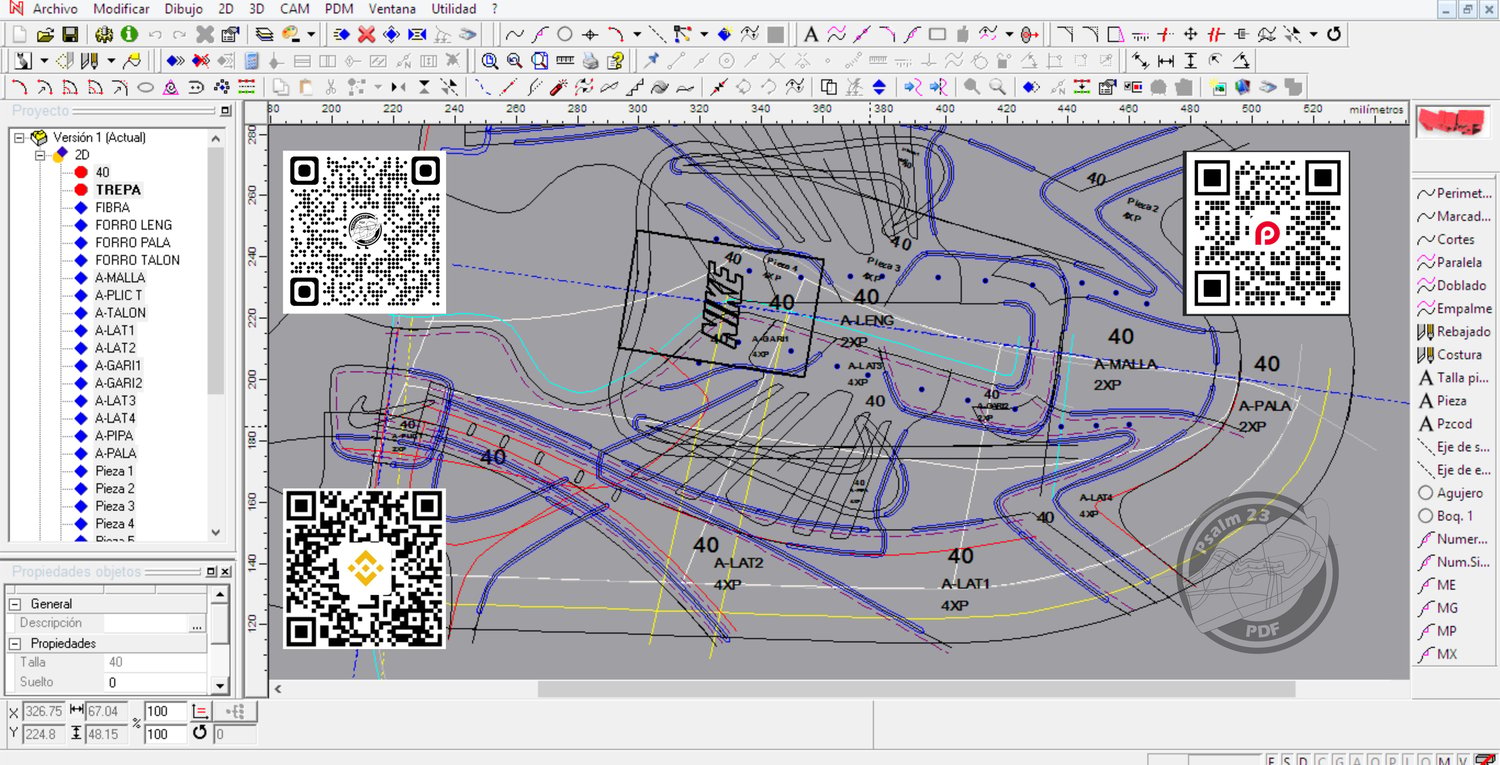Toggle blue diamond marker of A-PIPA
1500x765 pixels.
click(82, 436)
